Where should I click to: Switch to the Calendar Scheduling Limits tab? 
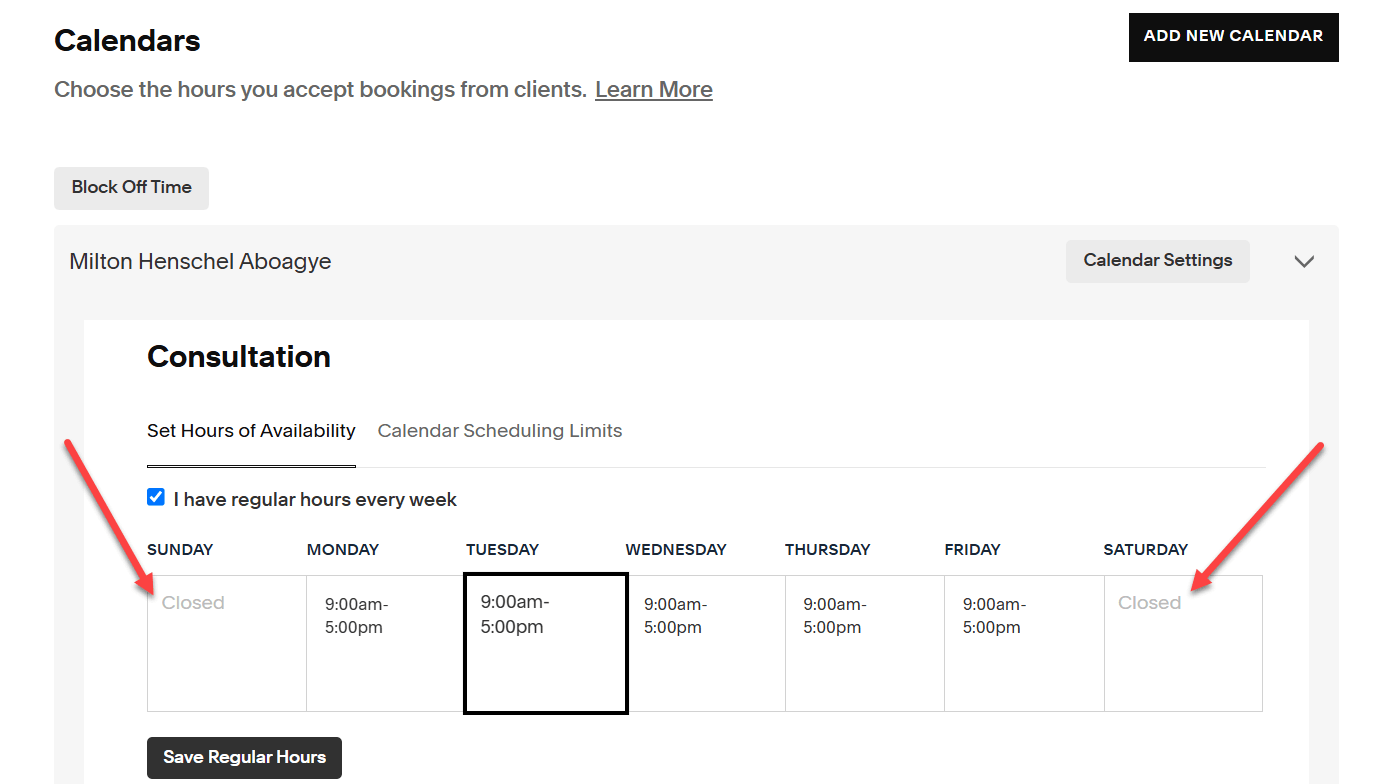(x=499, y=431)
